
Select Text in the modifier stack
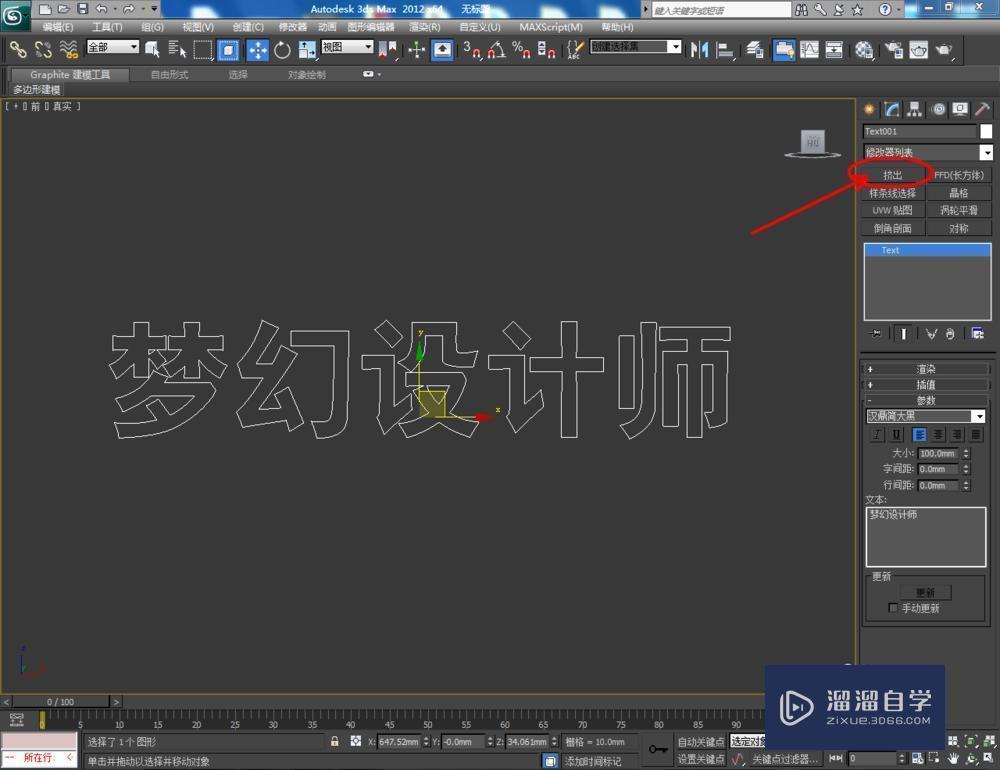point(890,250)
